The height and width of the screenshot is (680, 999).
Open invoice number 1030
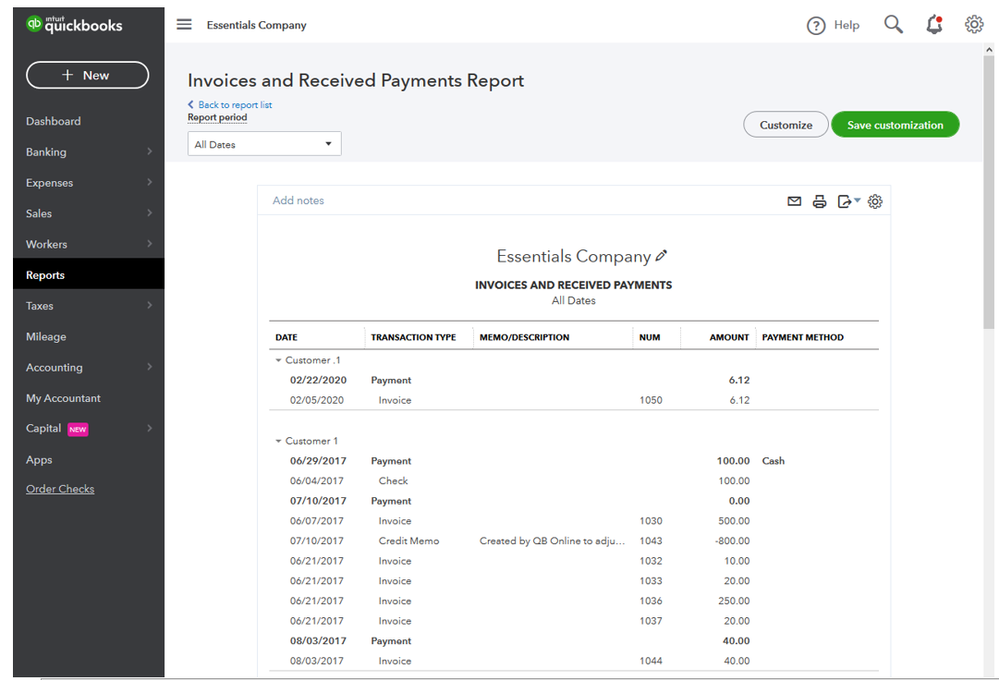click(x=650, y=521)
